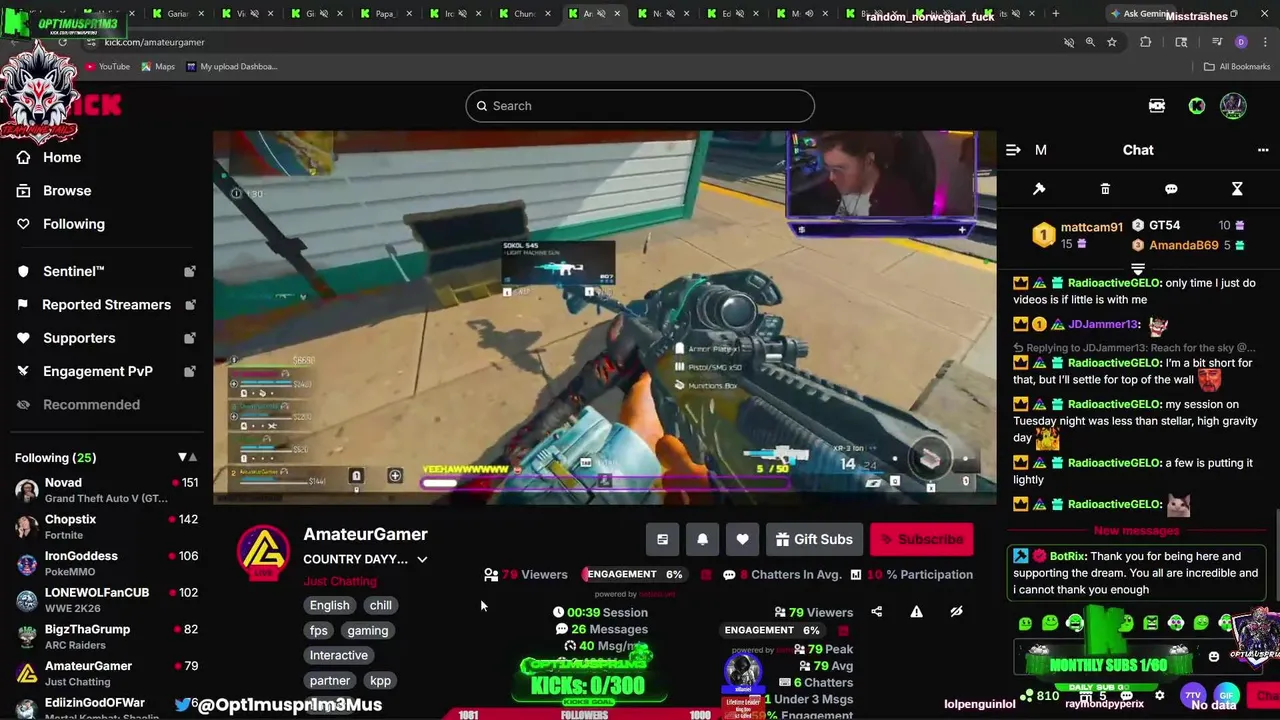Screen dimensions: 1280x720
Task: Open Chopstix's Fortnite channel
Action: pos(105,526)
